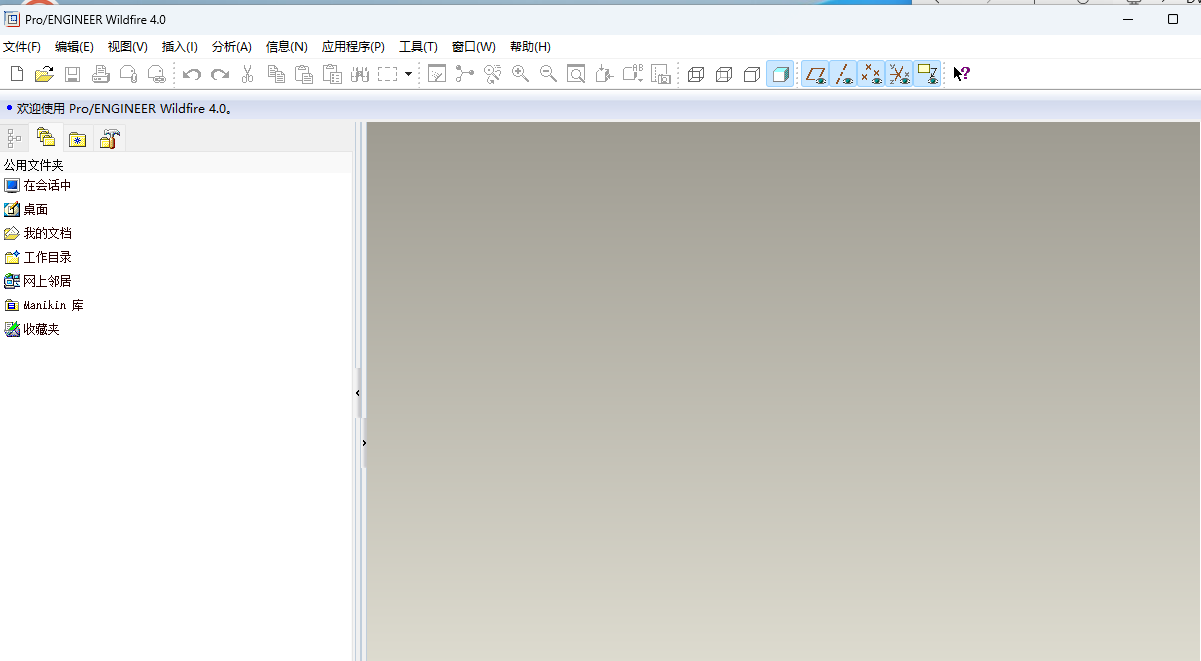Screen dimensions: 1201x661
Task: Switch display to Hidden Line
Action: click(x=724, y=74)
